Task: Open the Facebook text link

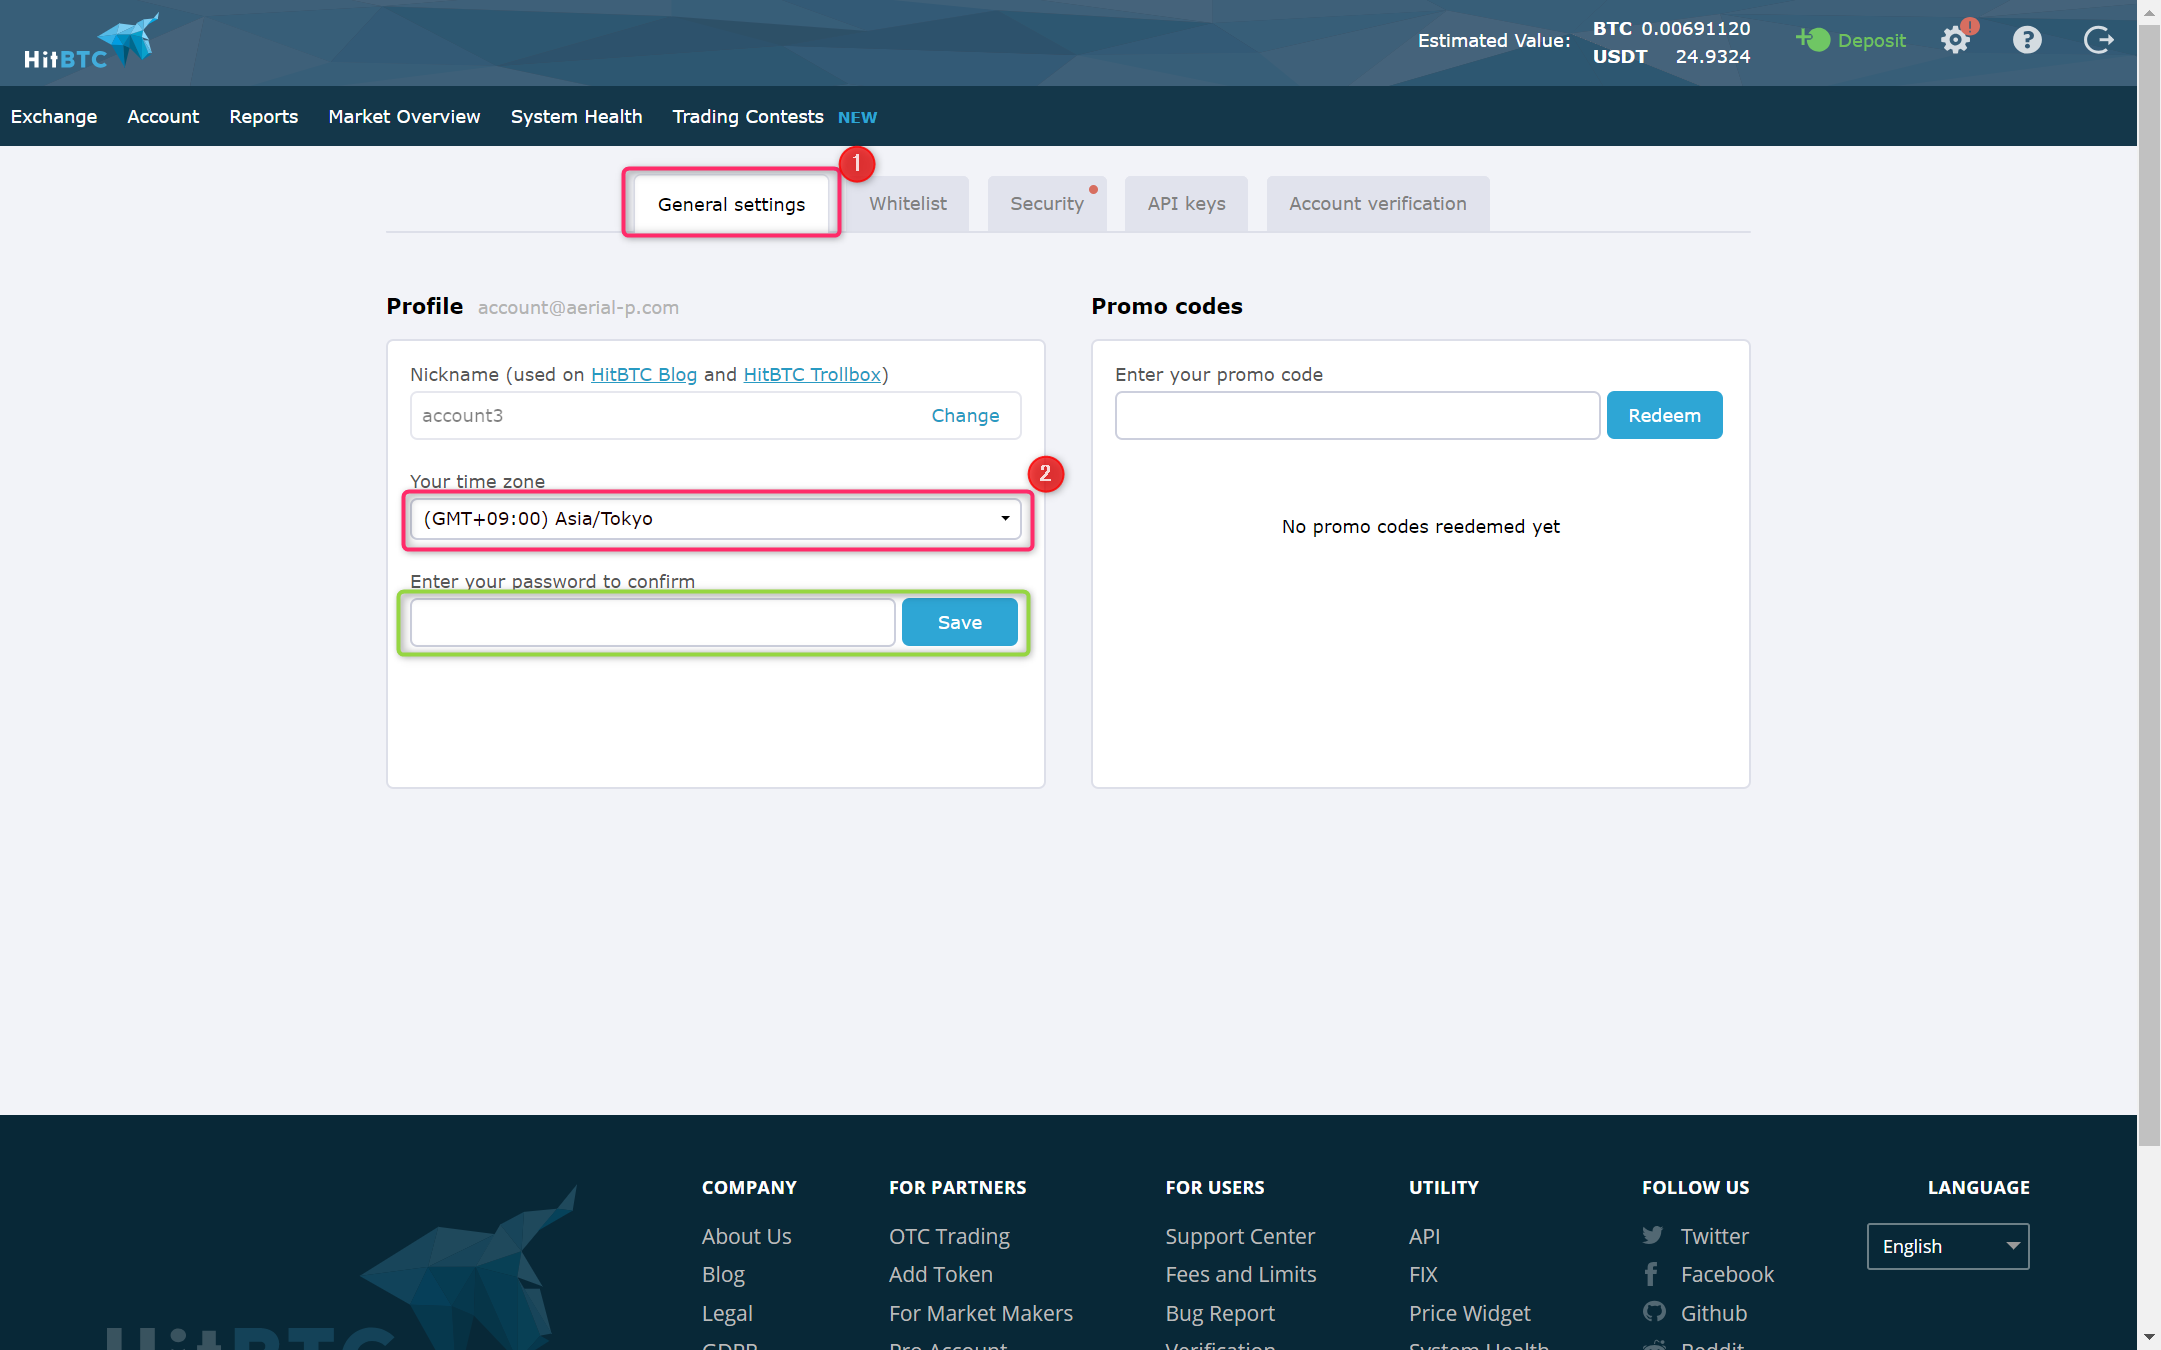Action: 1727,1274
